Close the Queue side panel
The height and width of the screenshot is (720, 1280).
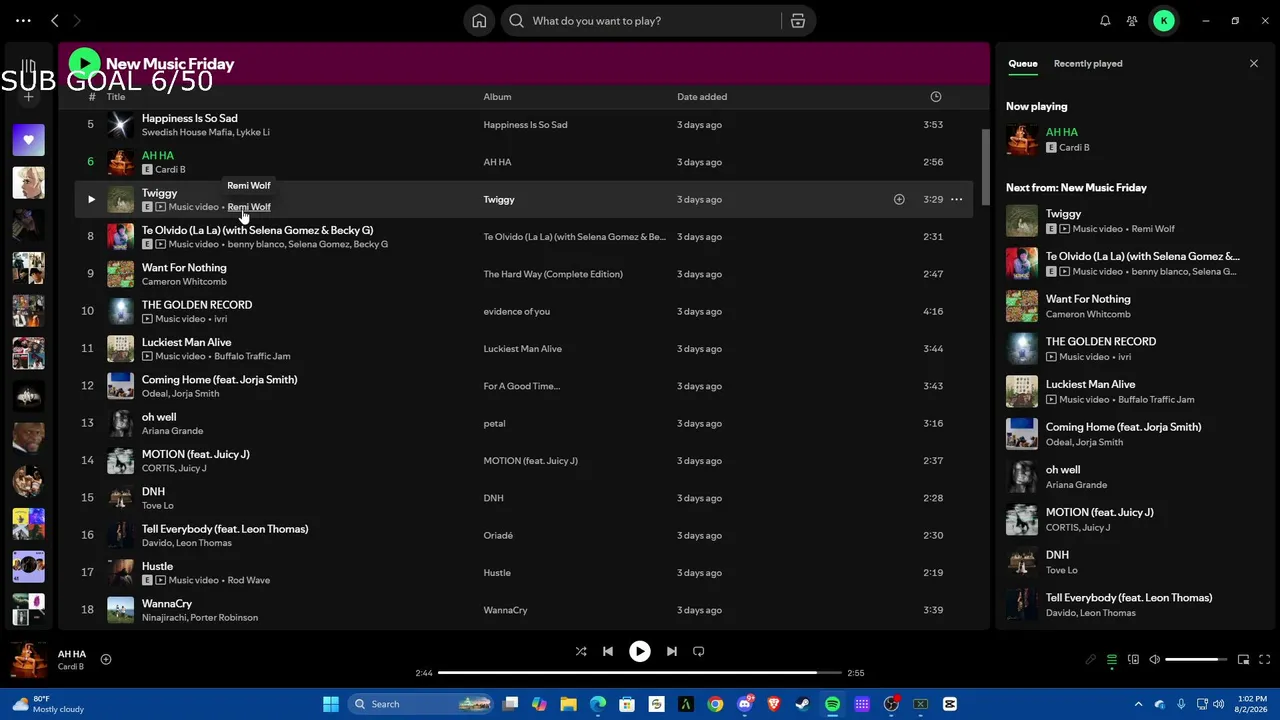(1254, 64)
